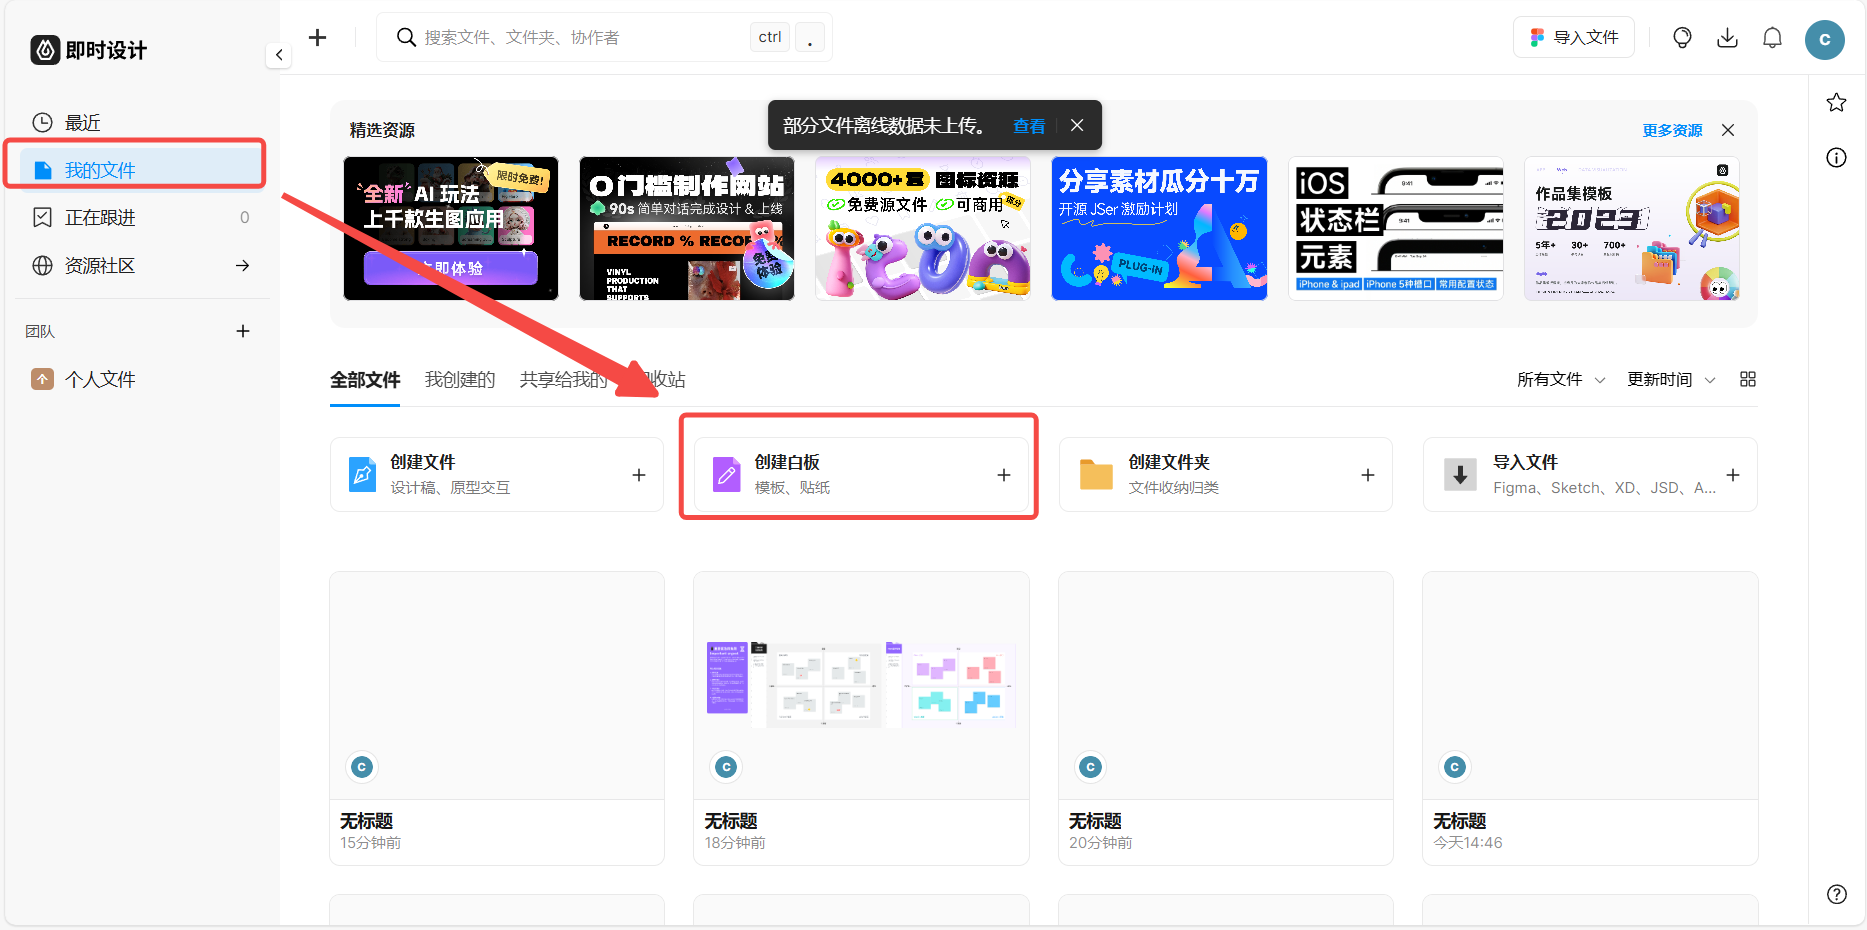The image size is (1867, 930).
Task: Click the info icon on right rail
Action: tap(1836, 157)
